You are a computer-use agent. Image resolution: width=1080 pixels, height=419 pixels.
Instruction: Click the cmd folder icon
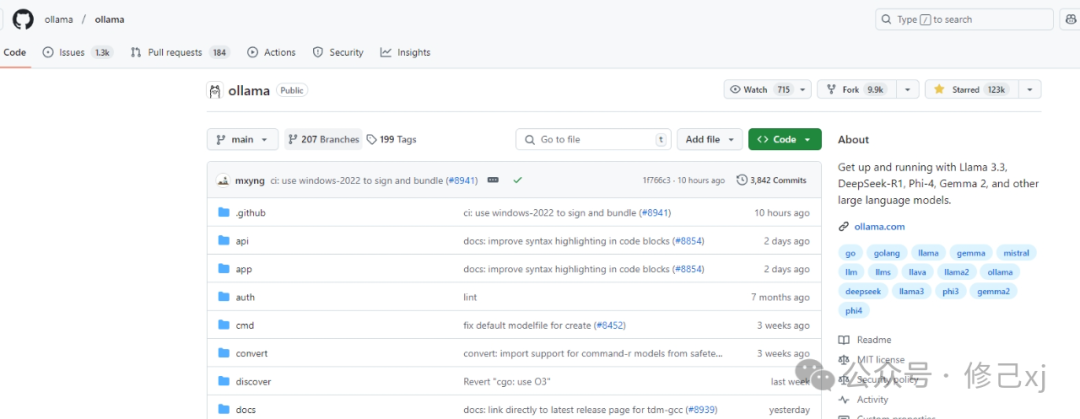(223, 325)
